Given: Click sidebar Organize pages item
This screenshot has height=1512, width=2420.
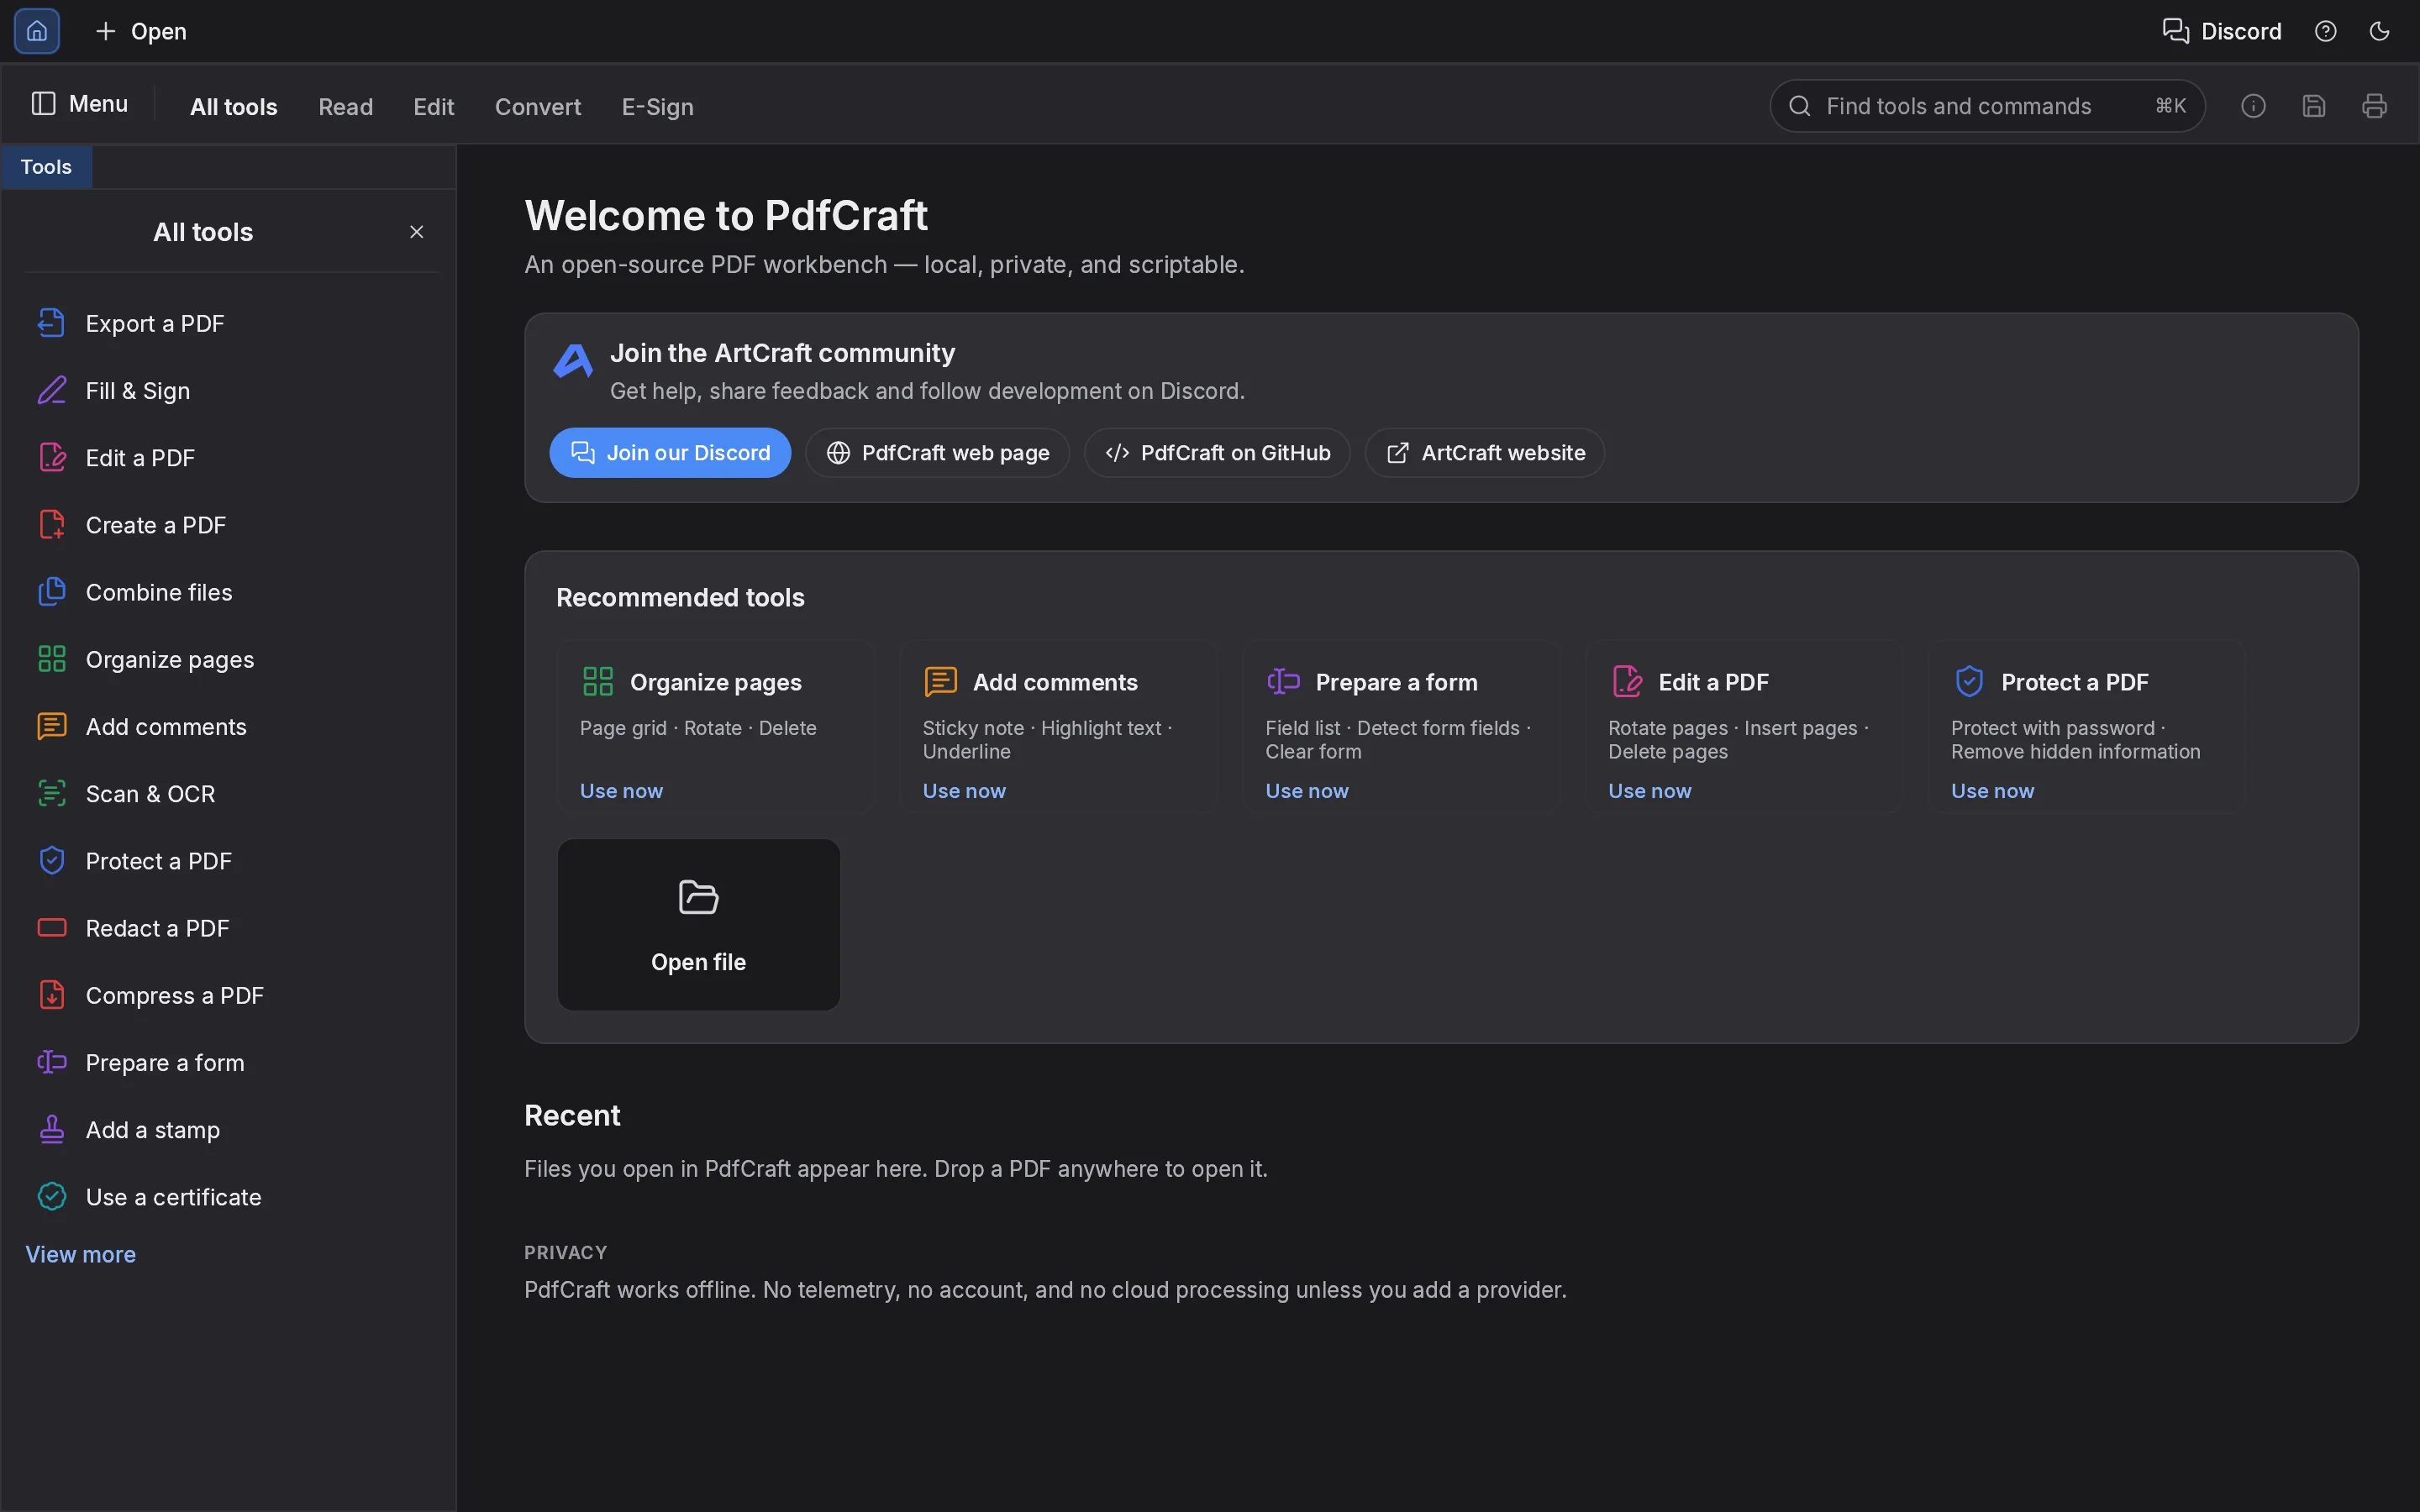Looking at the screenshot, I should pyautogui.click(x=230, y=659).
